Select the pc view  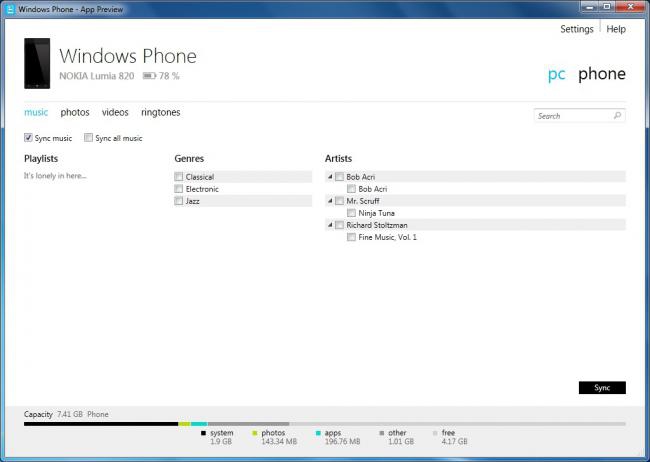click(x=556, y=74)
